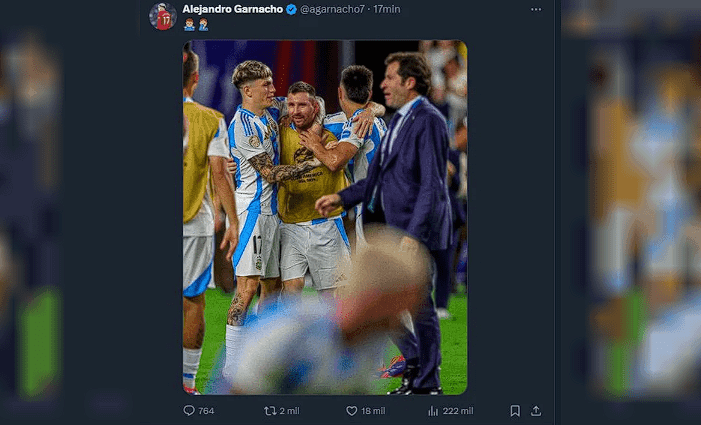Open the tweet's football celebration photo
The width and height of the screenshot is (701, 425).
[324, 217]
